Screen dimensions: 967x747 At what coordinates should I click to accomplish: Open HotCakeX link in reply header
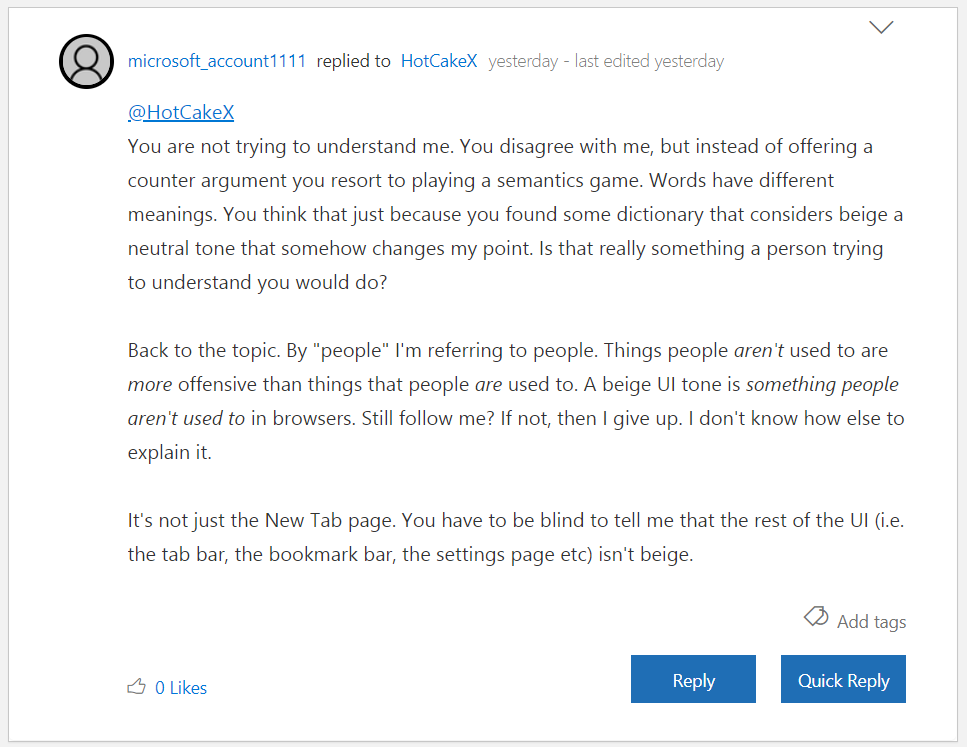(x=439, y=61)
